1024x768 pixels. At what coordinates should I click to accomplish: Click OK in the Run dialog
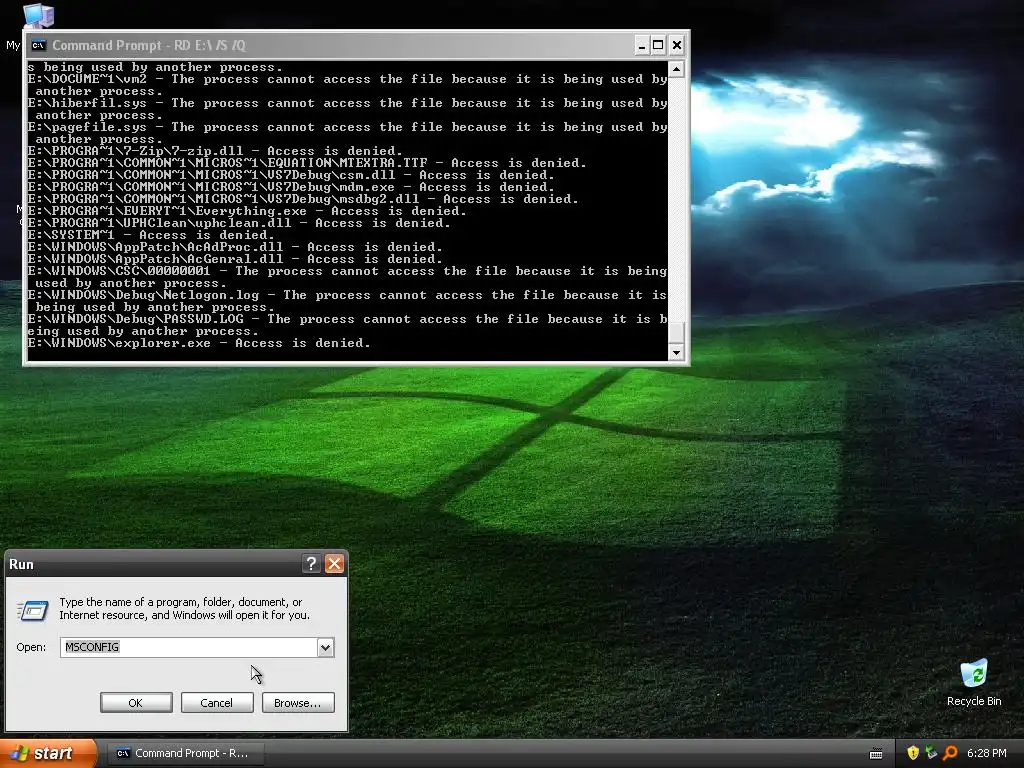tap(136, 703)
